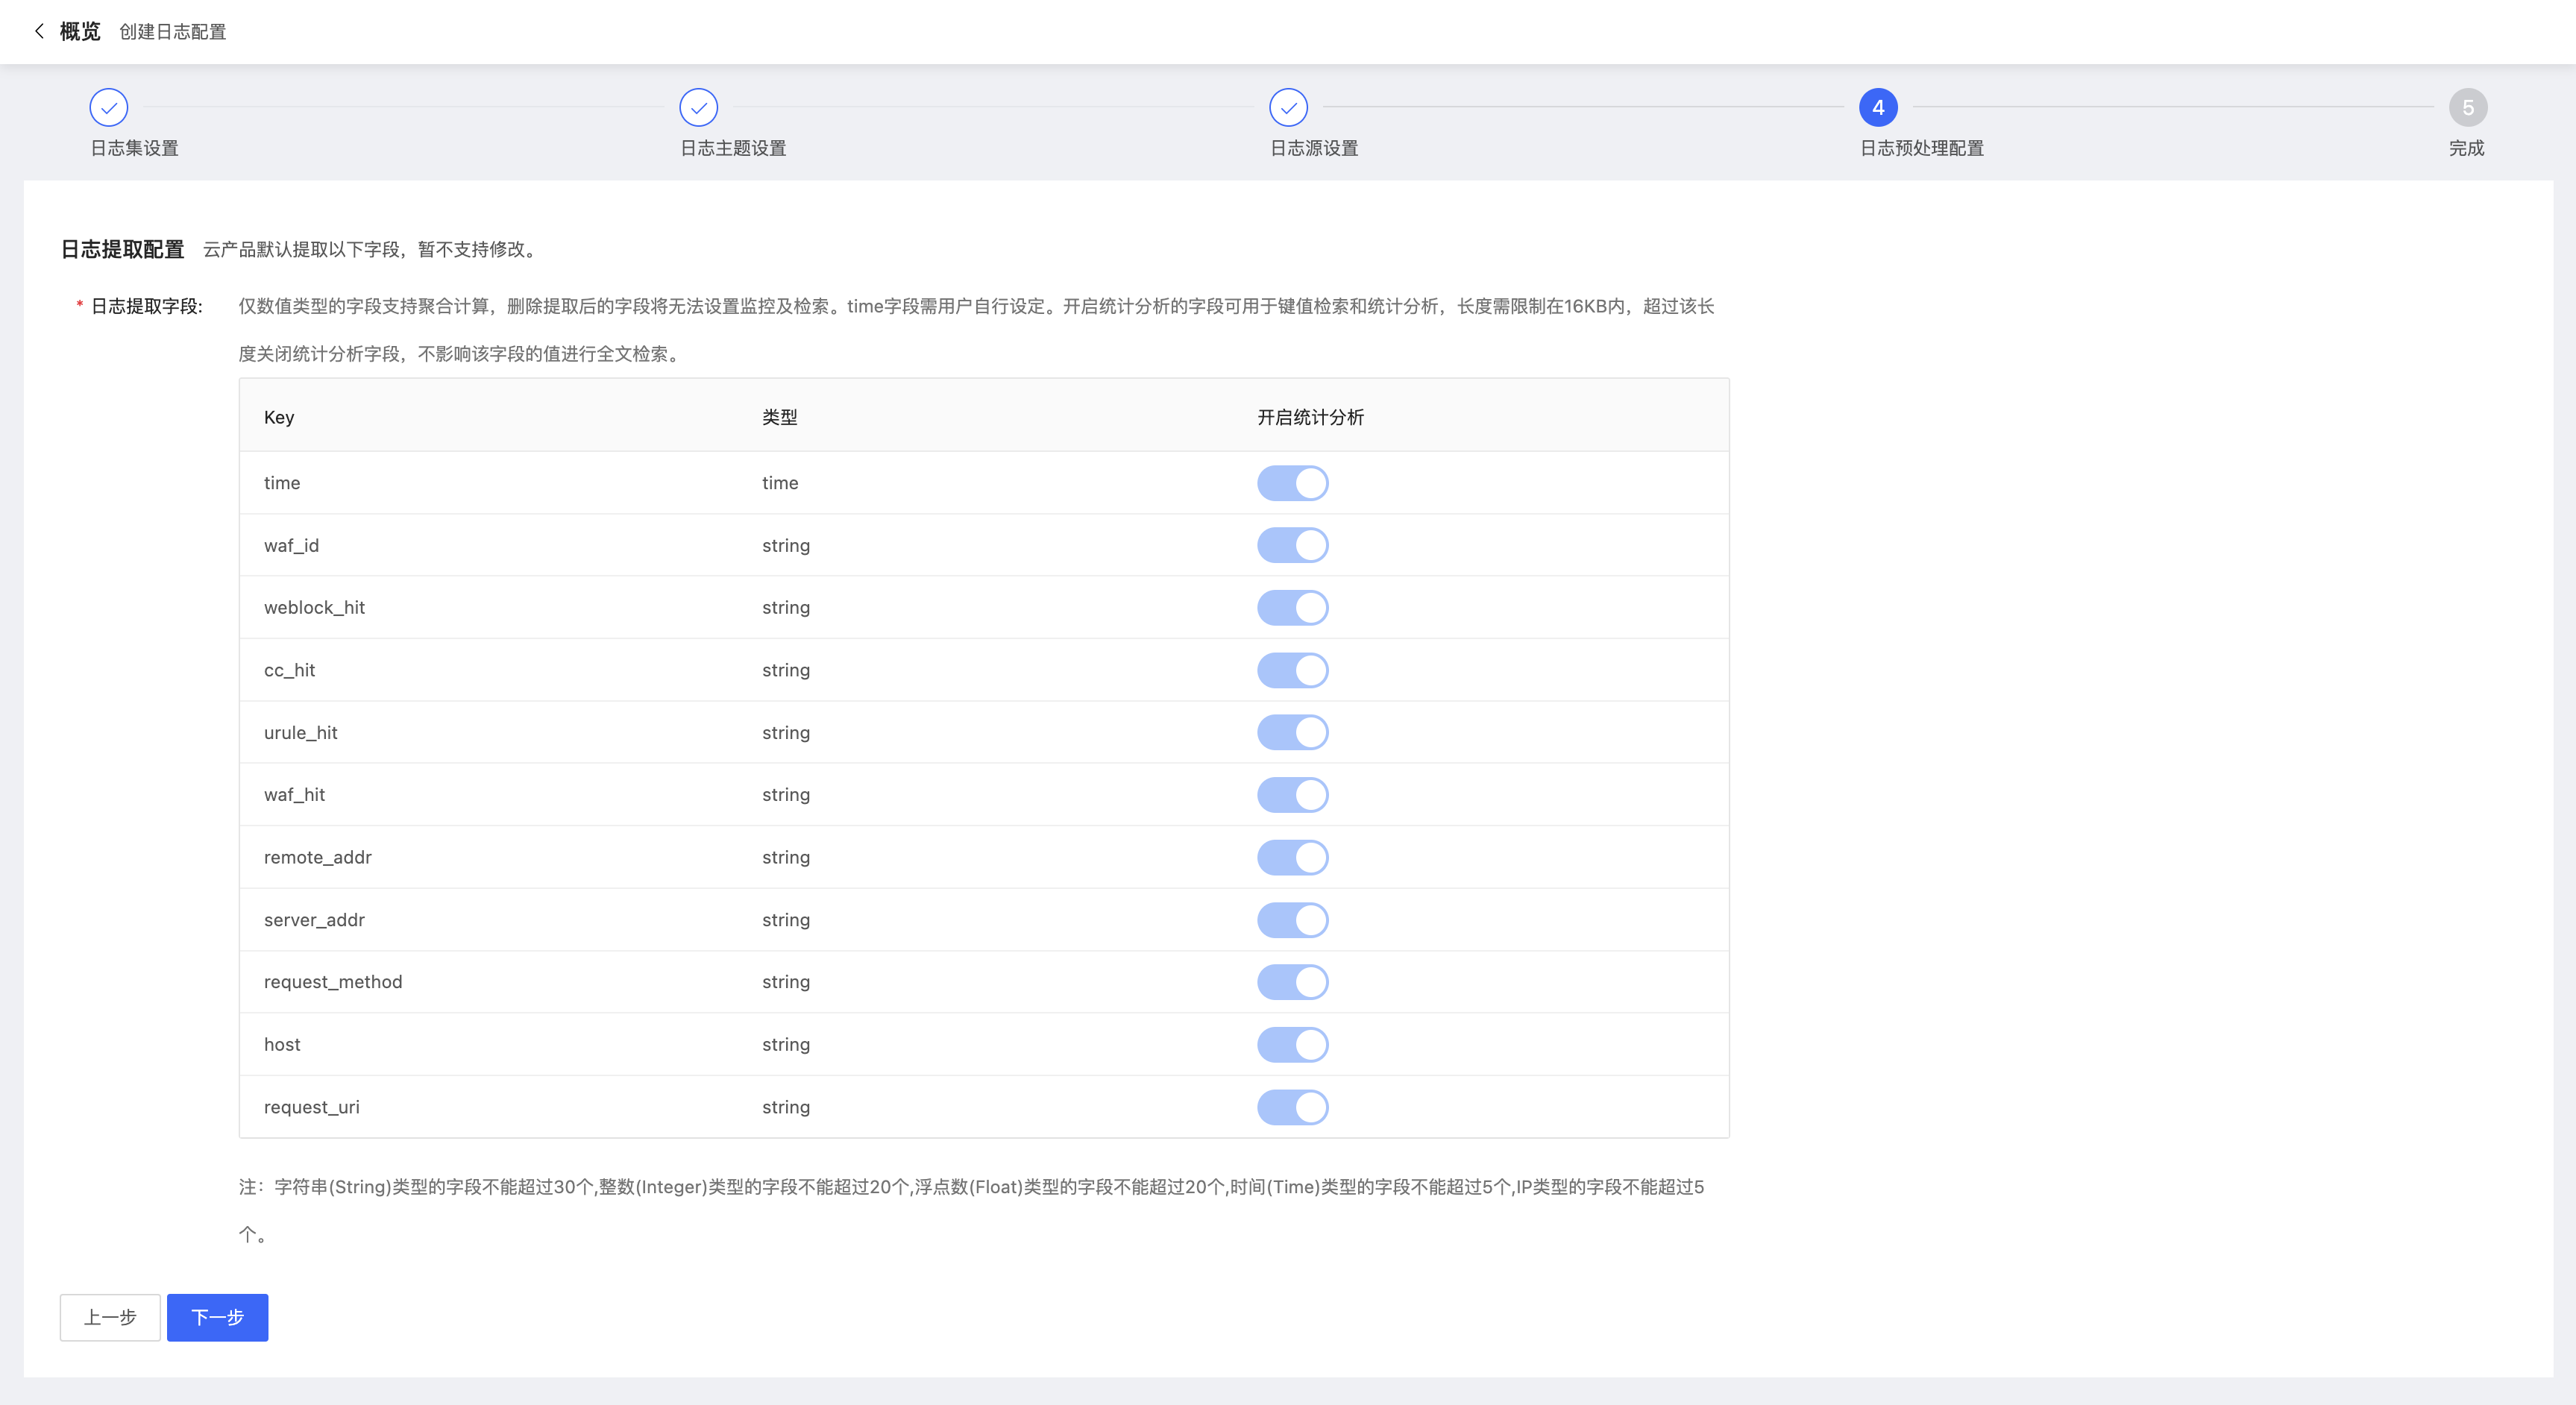The height and width of the screenshot is (1405, 2576).
Task: Select the 完成 step label
Action: click(x=2466, y=148)
